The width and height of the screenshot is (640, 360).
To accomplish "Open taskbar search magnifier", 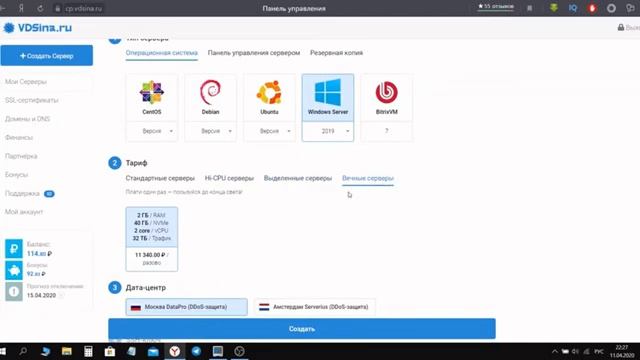I will [23, 351].
